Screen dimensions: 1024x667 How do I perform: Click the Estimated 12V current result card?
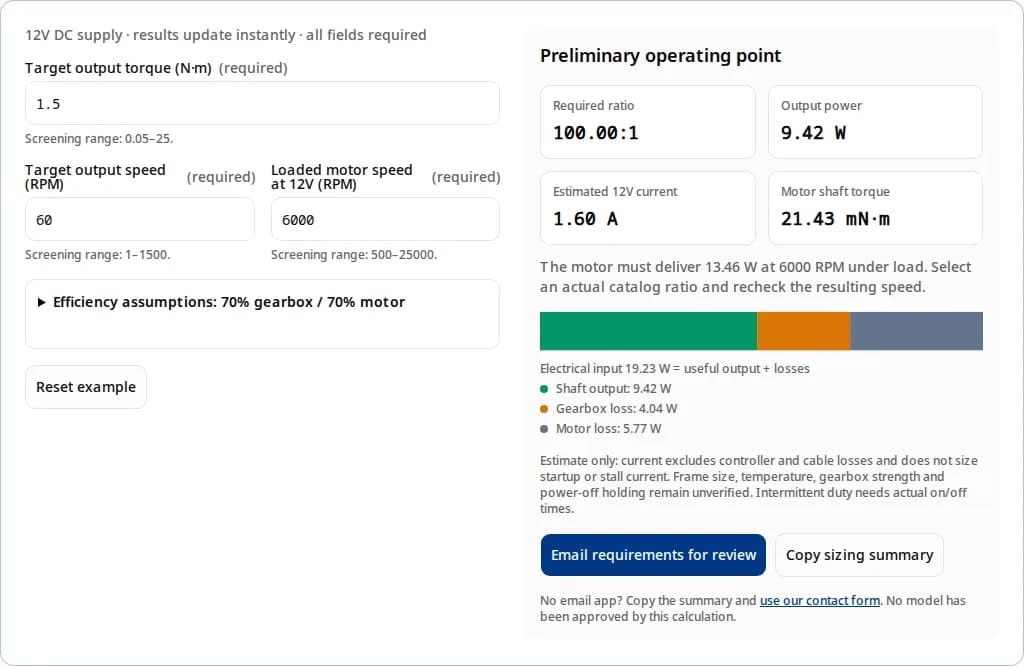pyautogui.click(x=648, y=208)
